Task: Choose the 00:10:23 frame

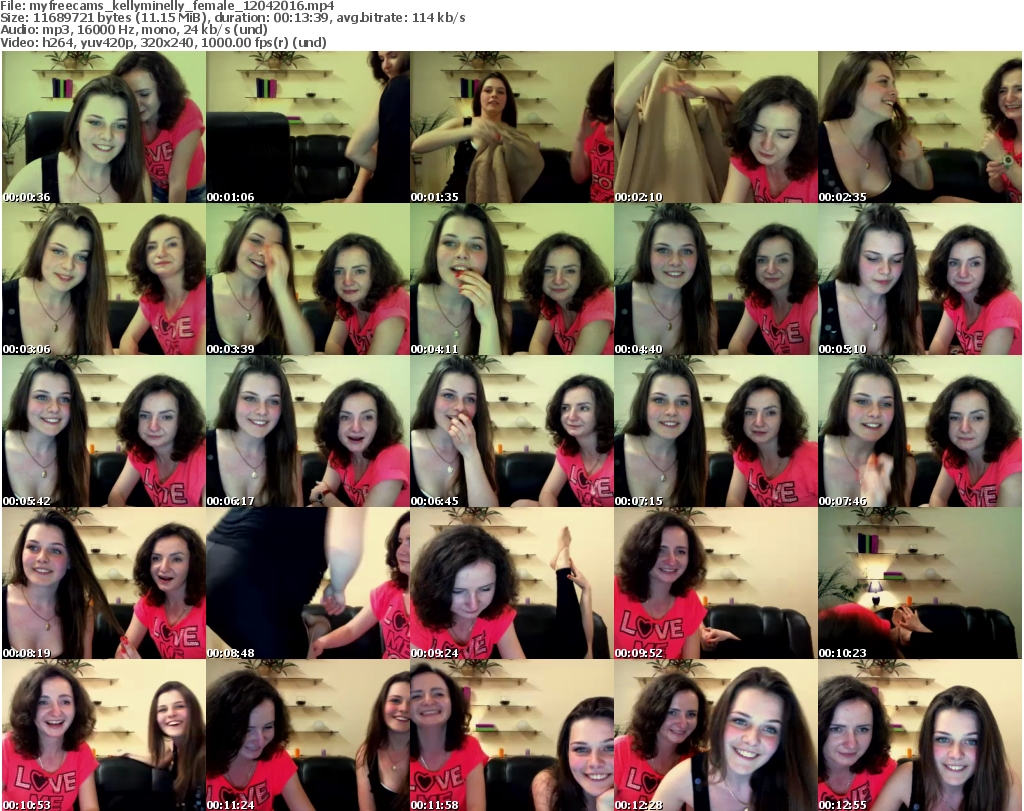Action: [920, 583]
